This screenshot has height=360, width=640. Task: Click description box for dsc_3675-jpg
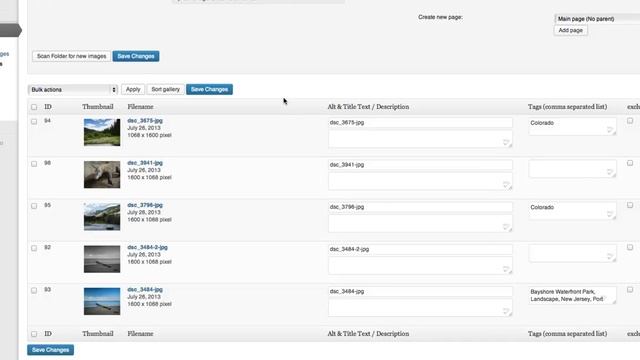pos(420,139)
